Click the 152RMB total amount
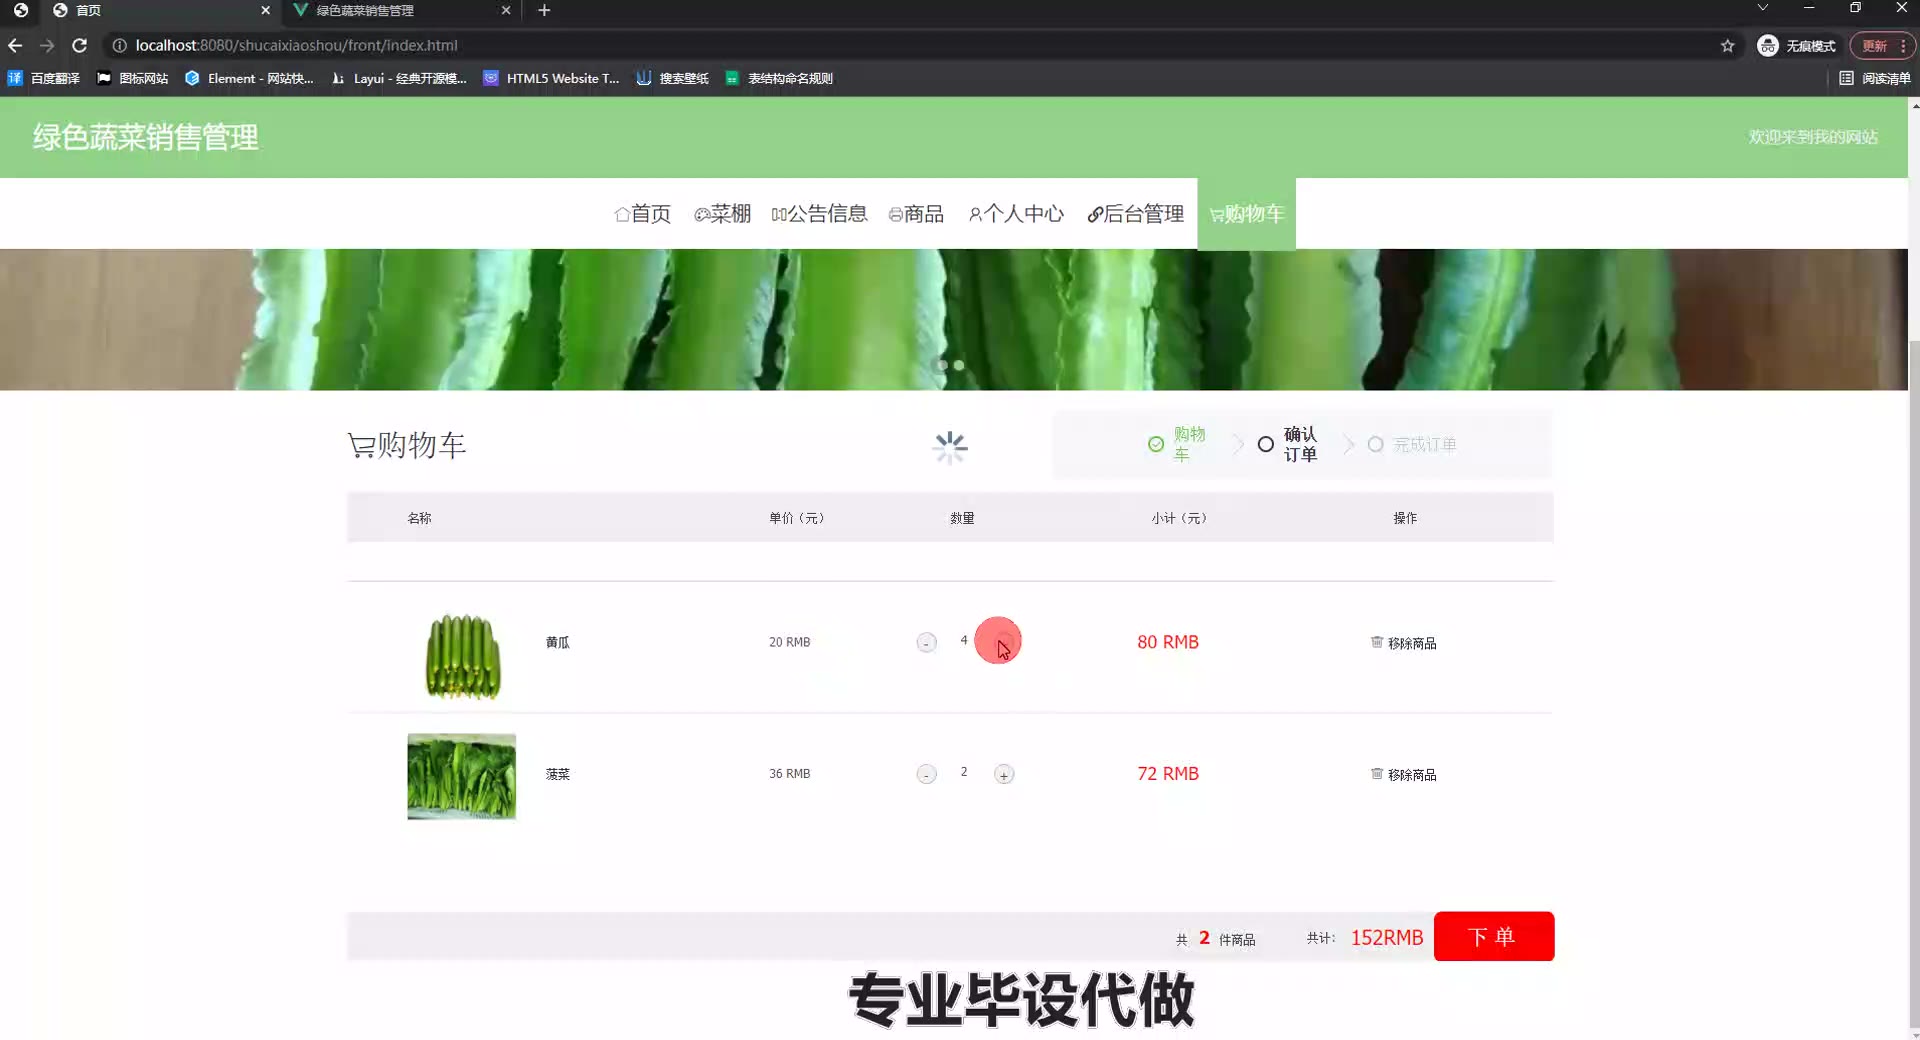 [1387, 938]
